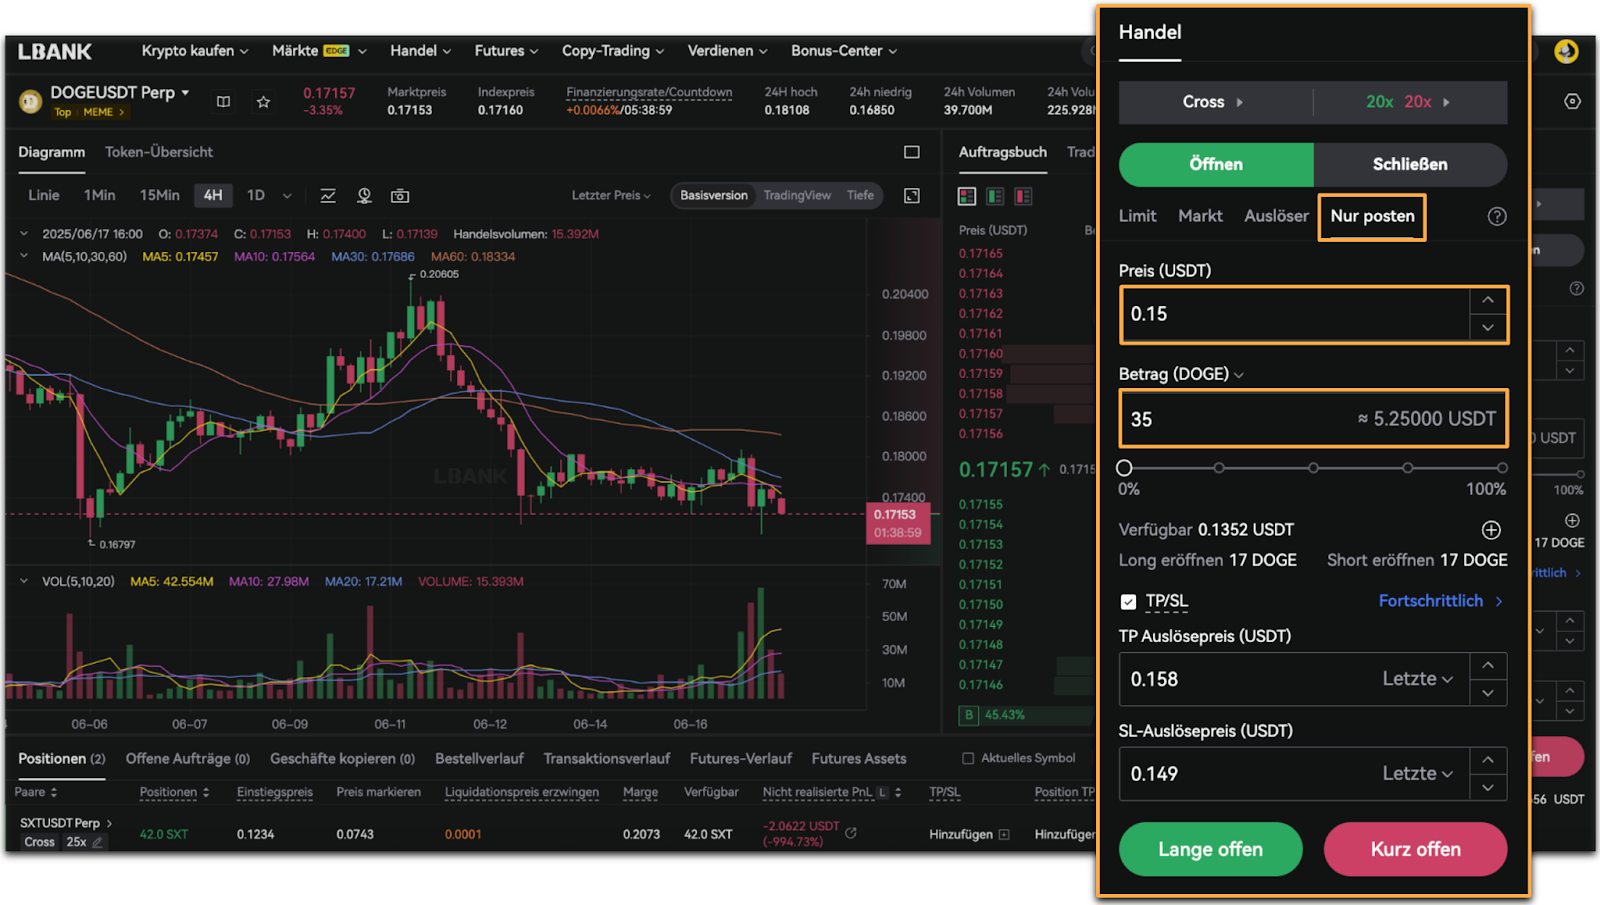Click the plus icon next to Verfügbar

tap(1490, 530)
